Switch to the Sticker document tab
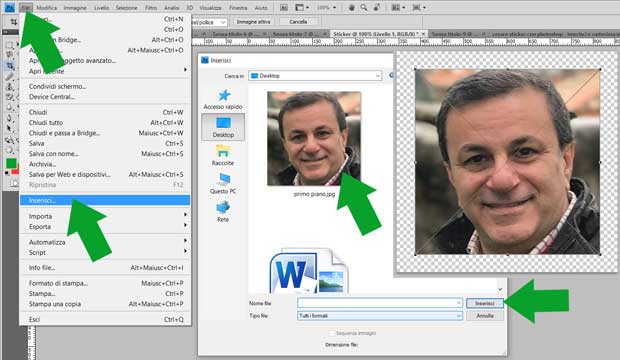This screenshot has width=620, height=360. tap(376, 34)
